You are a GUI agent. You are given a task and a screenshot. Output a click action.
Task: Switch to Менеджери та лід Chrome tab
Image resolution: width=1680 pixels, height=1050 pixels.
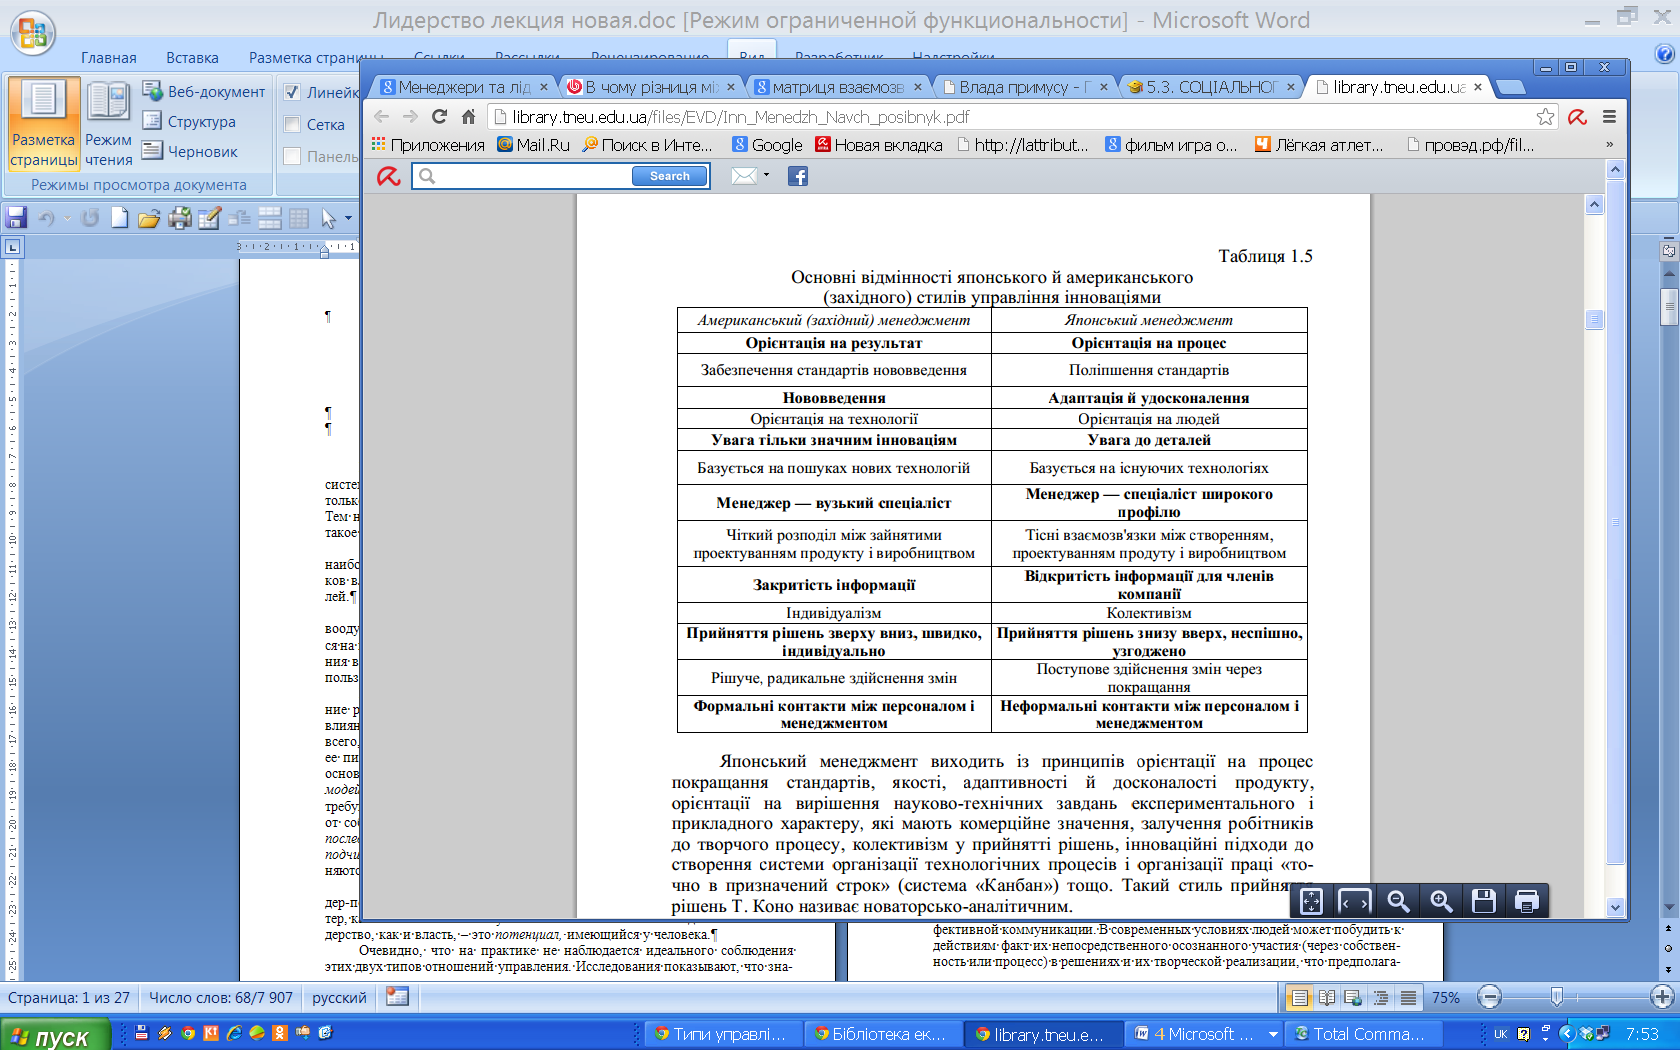point(464,87)
